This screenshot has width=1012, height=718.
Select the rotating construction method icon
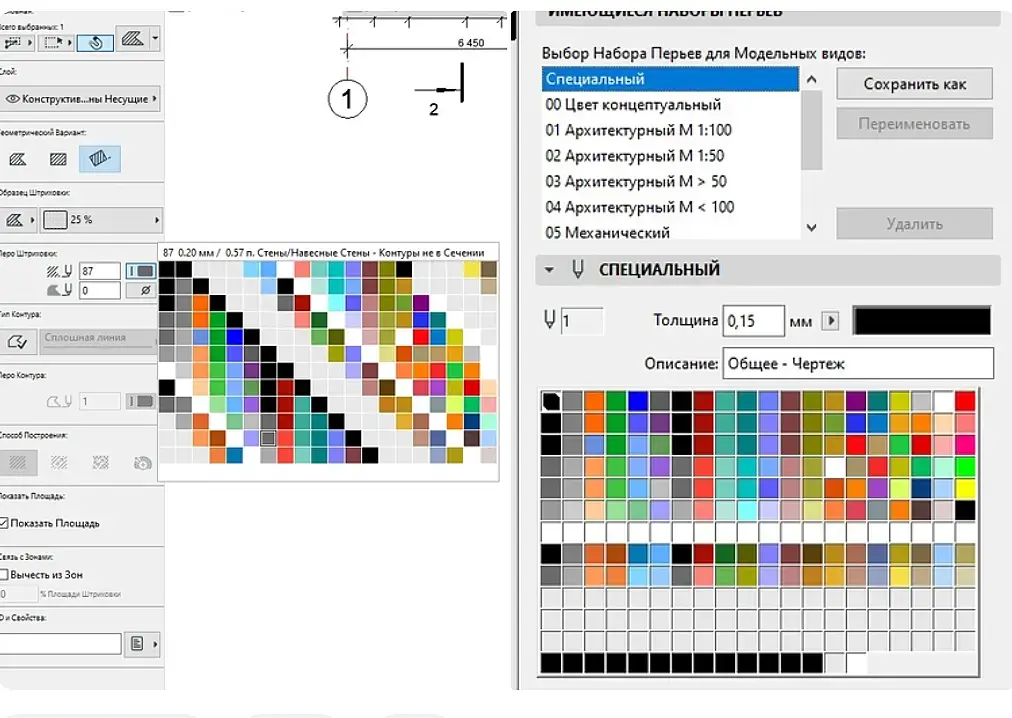click(142, 463)
